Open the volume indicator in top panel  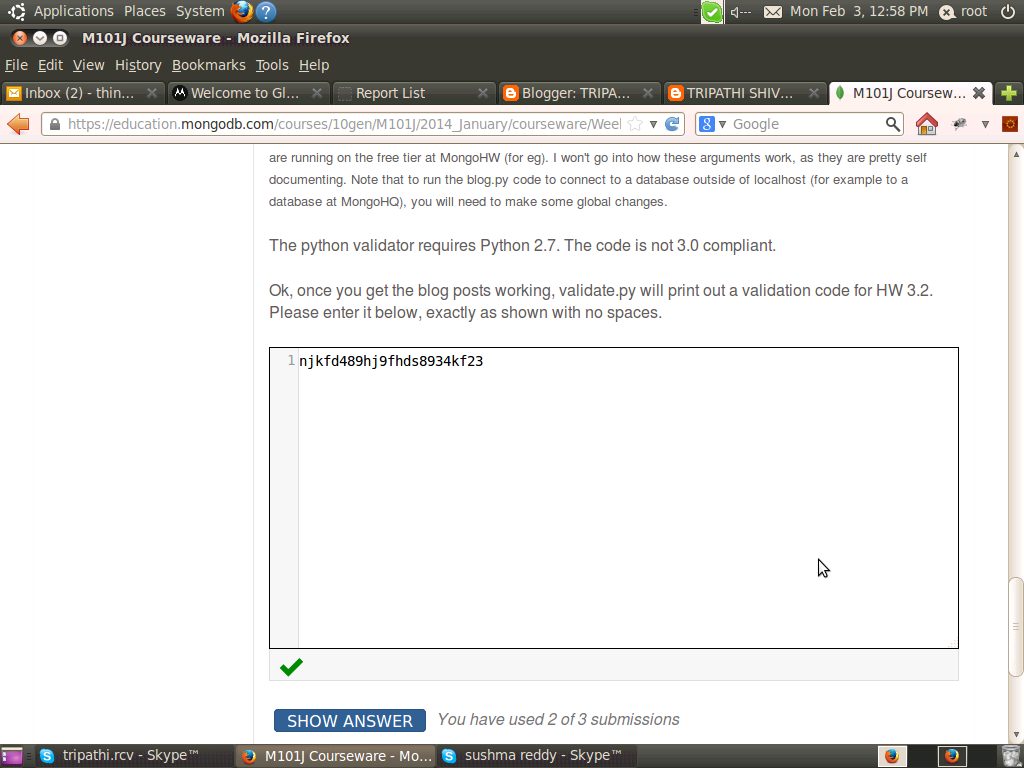click(740, 12)
